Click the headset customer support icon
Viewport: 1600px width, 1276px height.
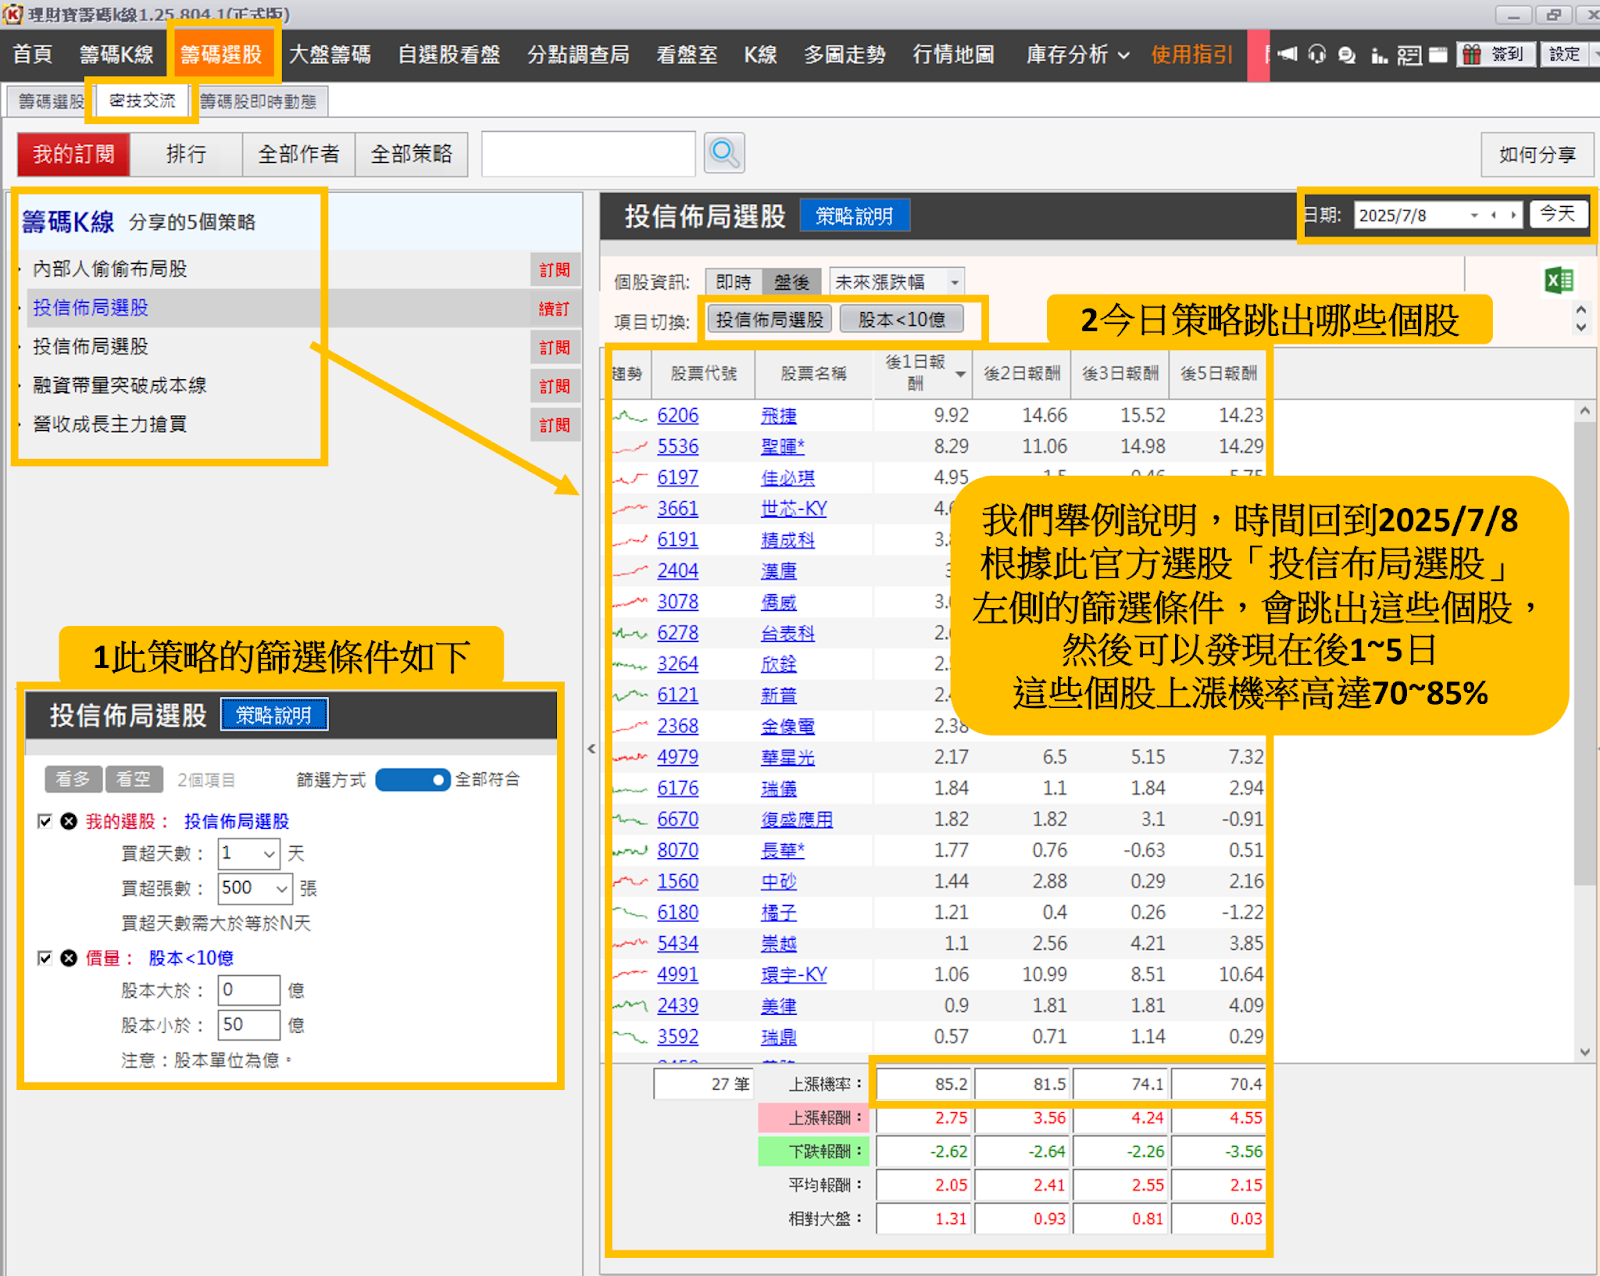pos(1317,55)
